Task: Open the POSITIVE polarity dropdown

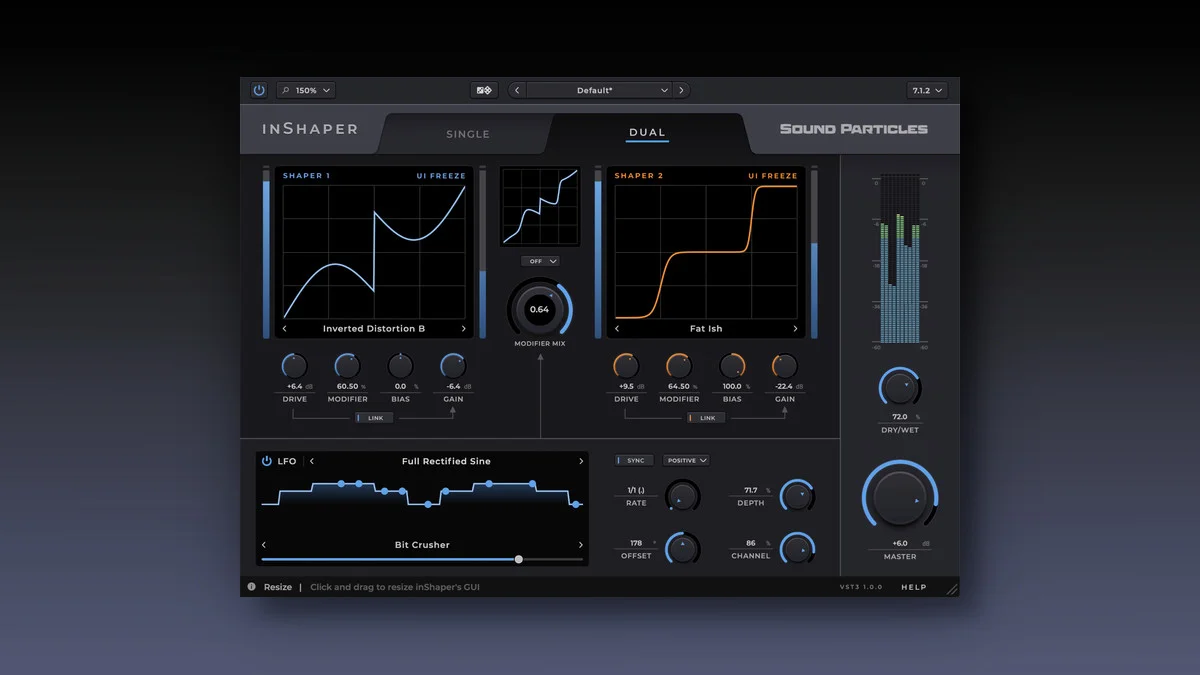Action: point(686,460)
